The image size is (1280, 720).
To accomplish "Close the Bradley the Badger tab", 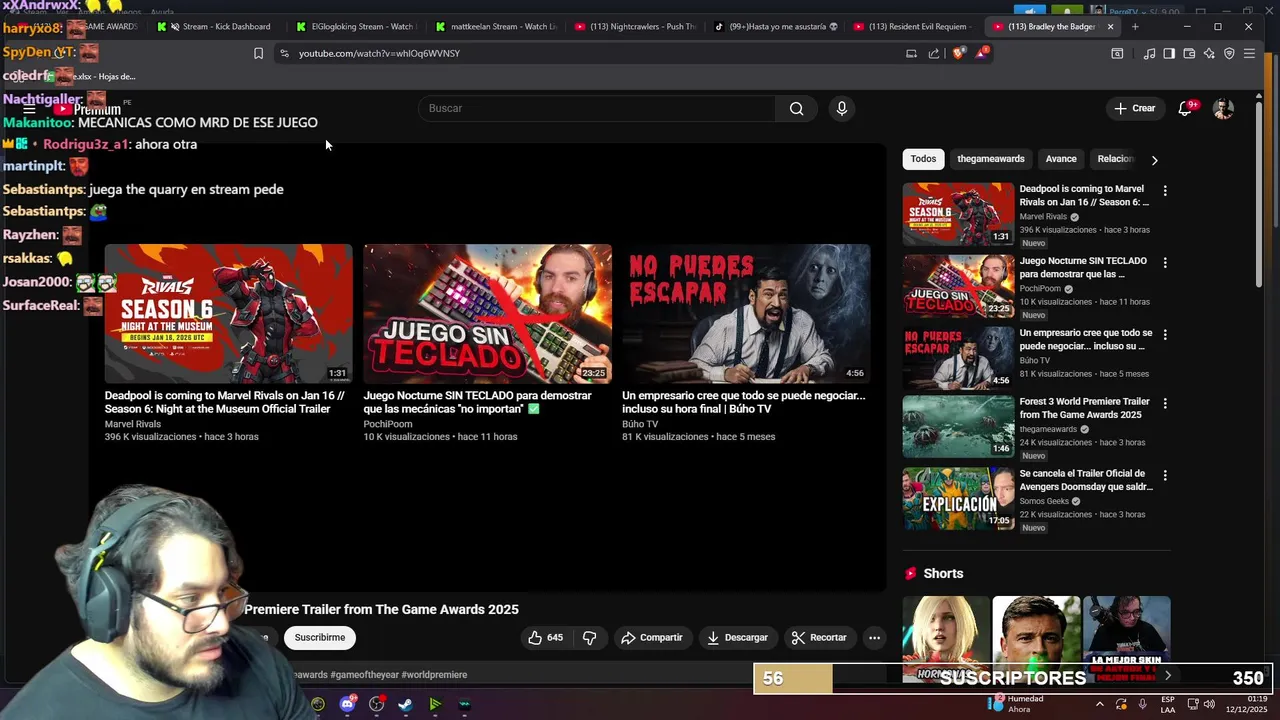I will click(x=1110, y=26).
